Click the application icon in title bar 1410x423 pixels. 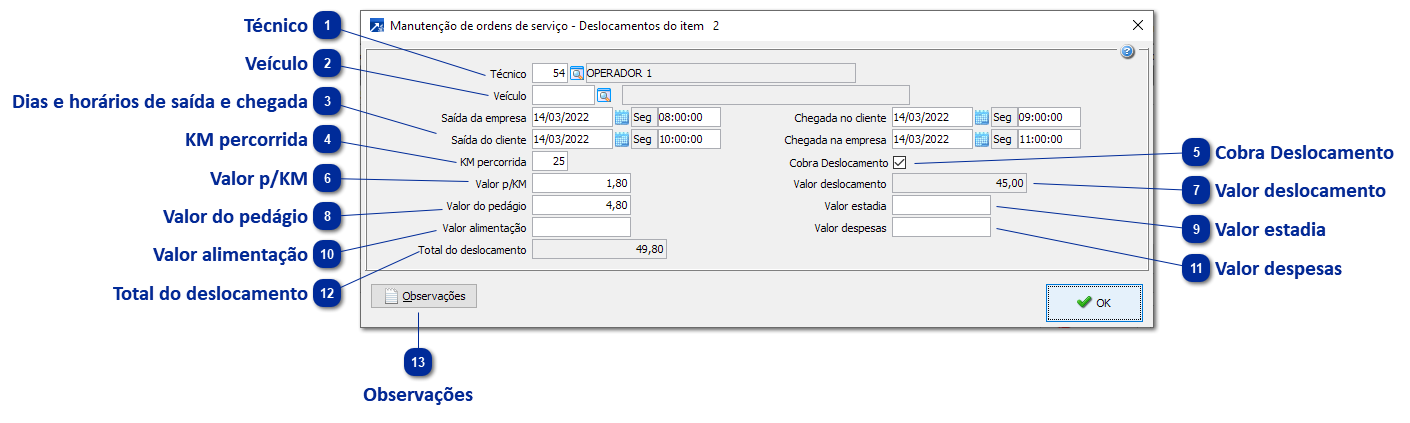click(x=377, y=25)
